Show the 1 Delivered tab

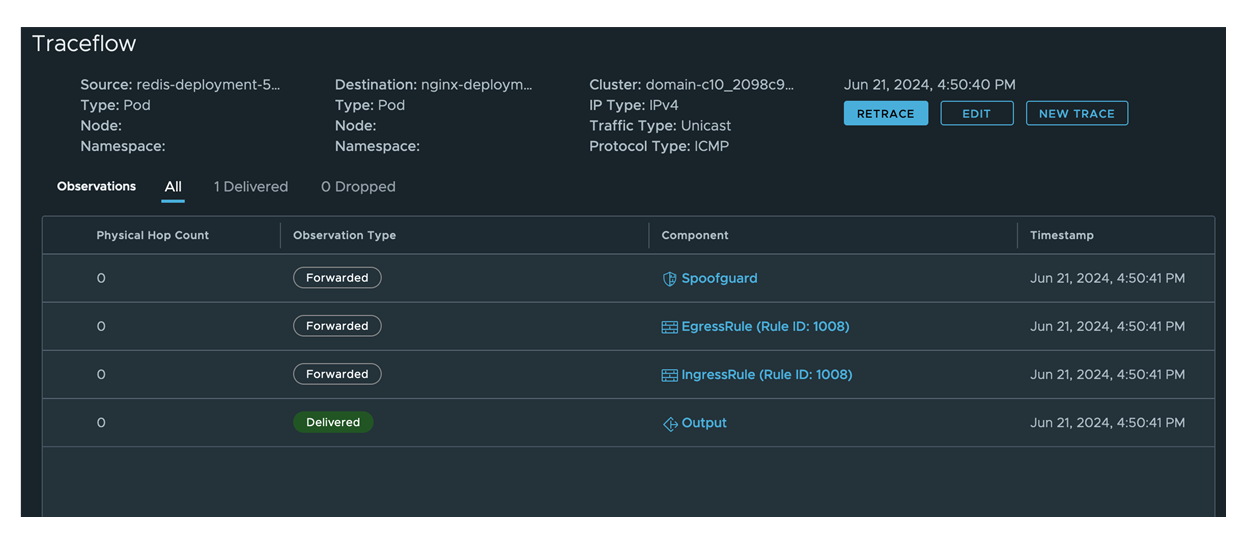pos(251,187)
